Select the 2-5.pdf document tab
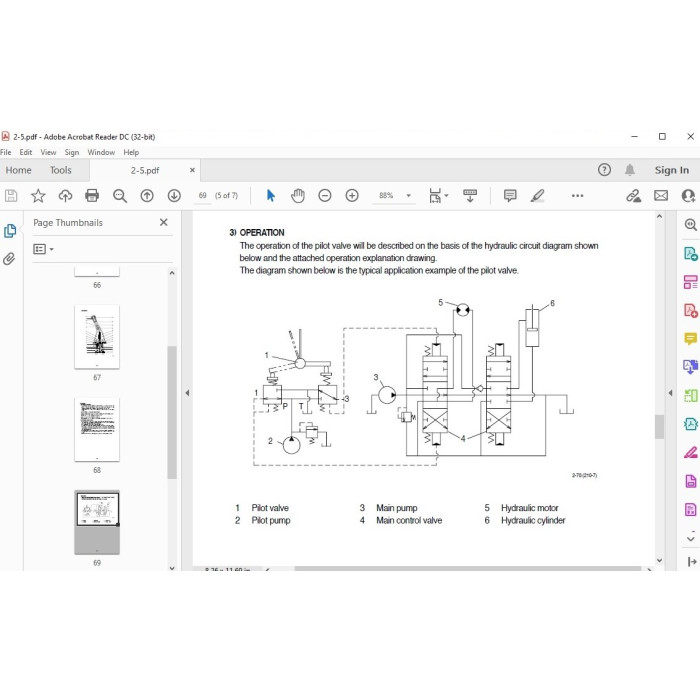The height and width of the screenshot is (700, 700). (145, 170)
